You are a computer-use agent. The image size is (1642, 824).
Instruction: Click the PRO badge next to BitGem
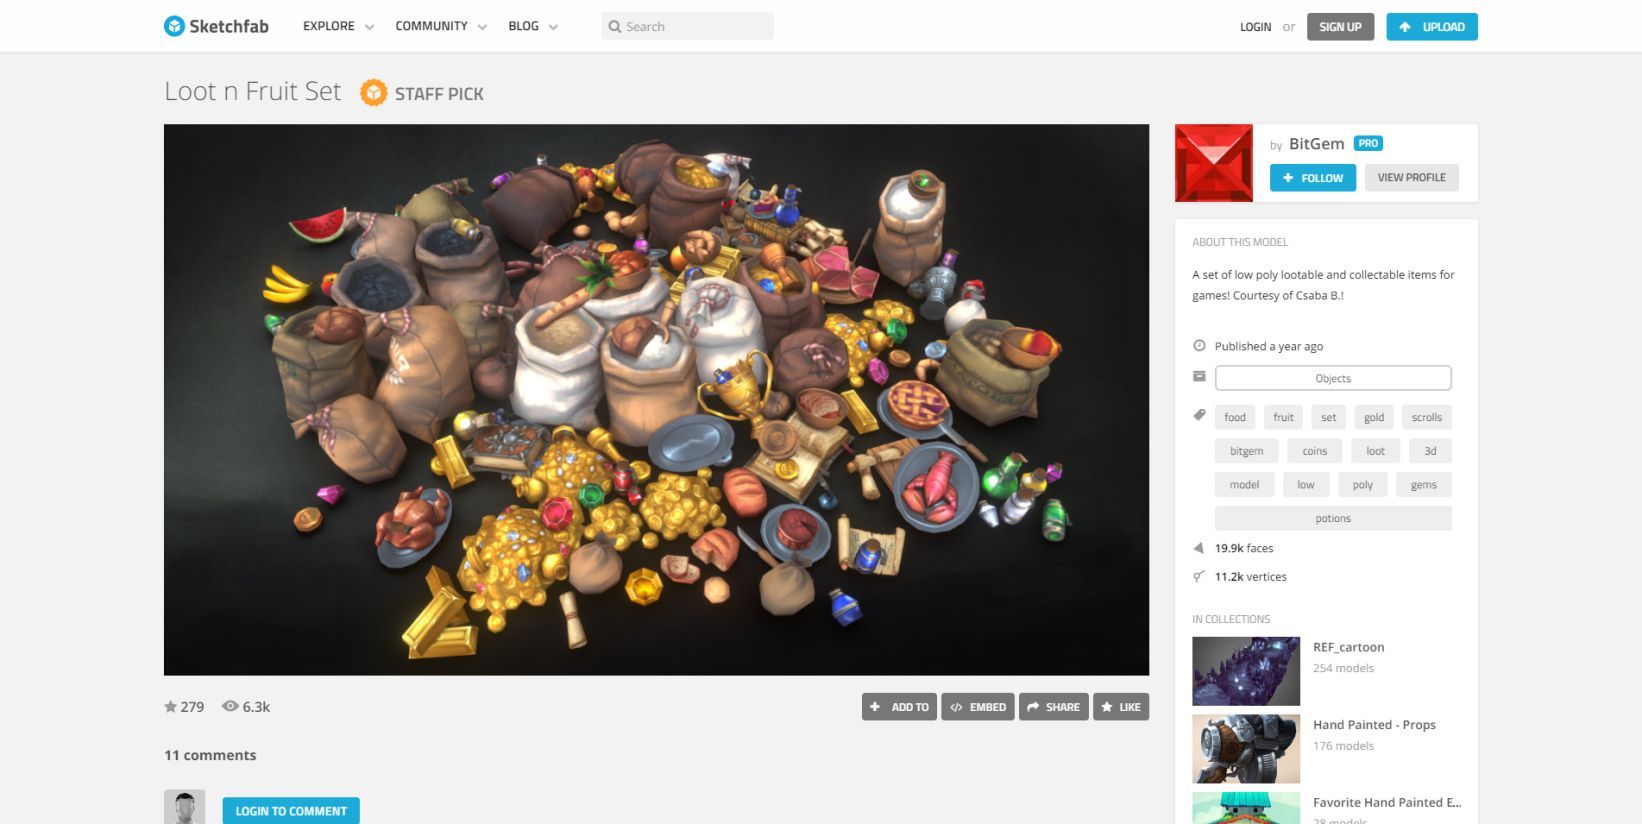(1368, 143)
